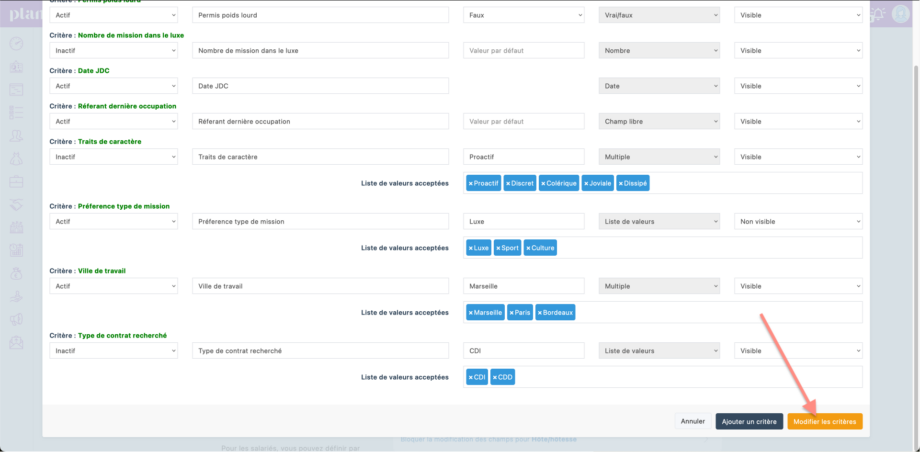Delete the Culture tag
The image size is (920, 452).
click(529, 248)
